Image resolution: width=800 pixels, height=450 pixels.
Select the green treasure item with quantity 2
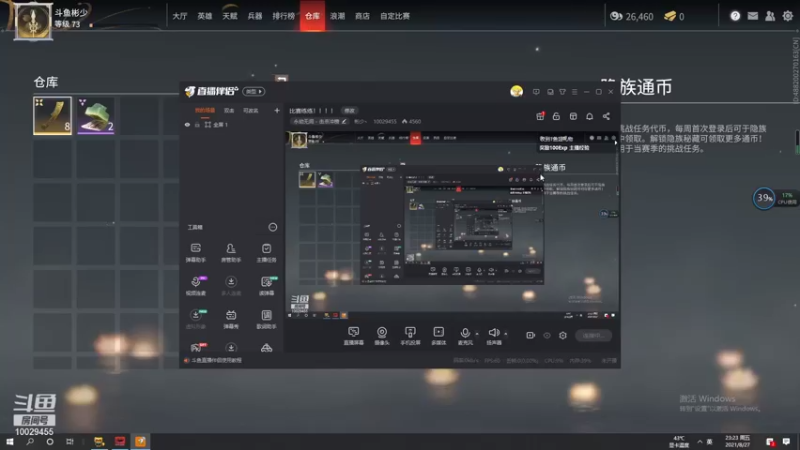pyautogui.click(x=96, y=116)
